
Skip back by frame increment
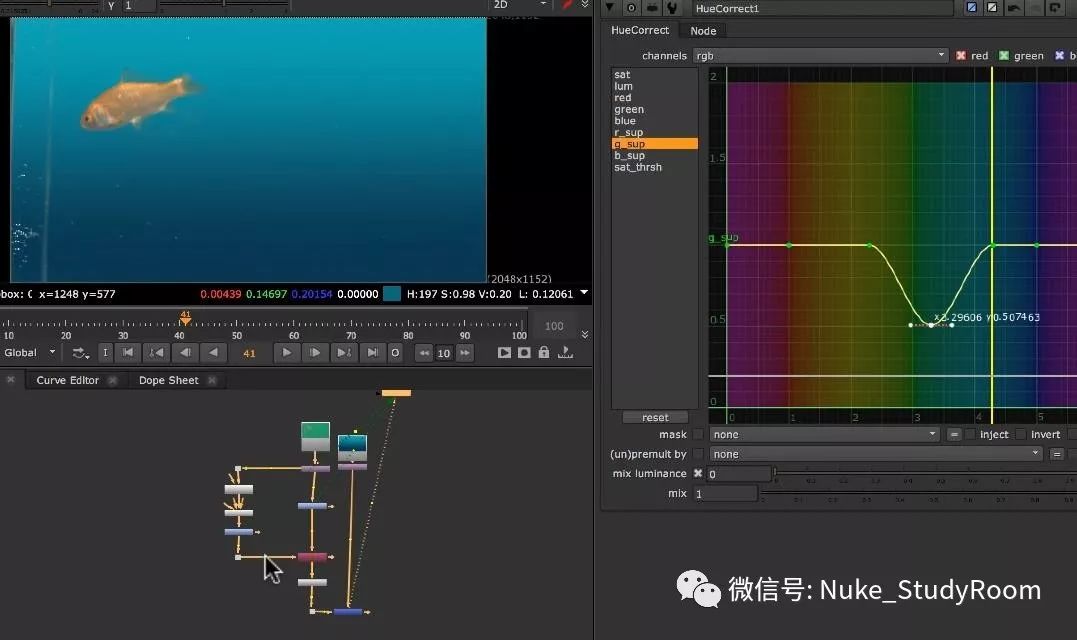[x=424, y=353]
